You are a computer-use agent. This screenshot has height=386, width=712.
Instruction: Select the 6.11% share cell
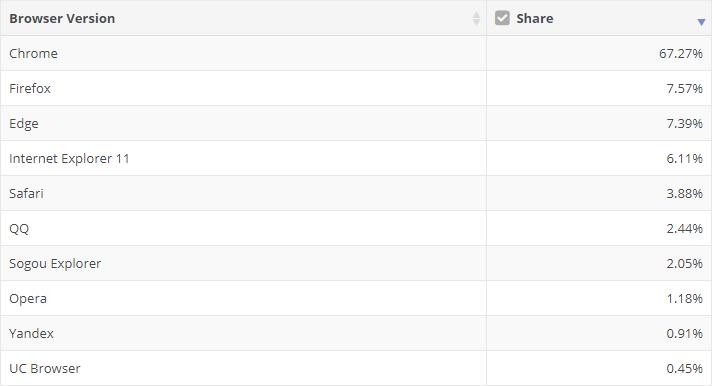pyautogui.click(x=599, y=158)
